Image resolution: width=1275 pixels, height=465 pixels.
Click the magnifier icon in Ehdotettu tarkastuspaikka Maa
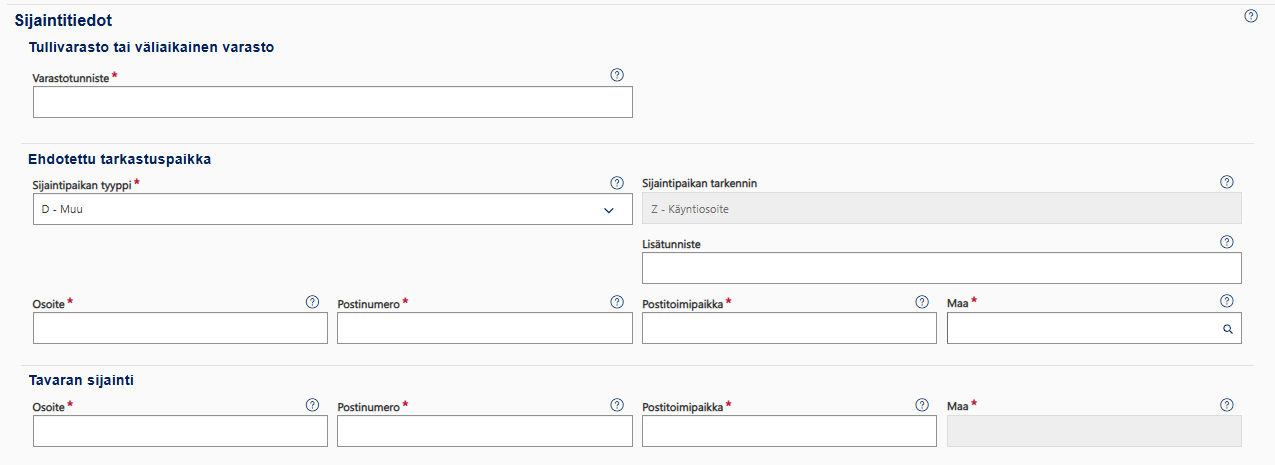click(1227, 328)
